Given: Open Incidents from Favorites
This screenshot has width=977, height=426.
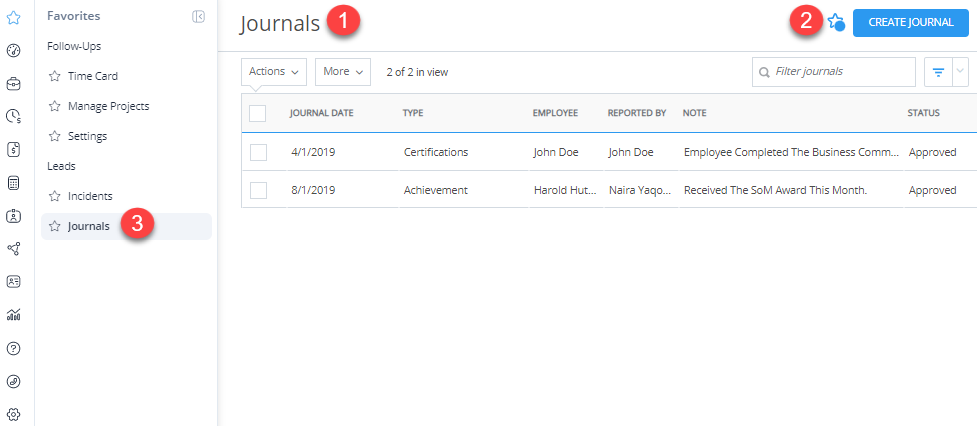Looking at the screenshot, I should [x=90, y=196].
